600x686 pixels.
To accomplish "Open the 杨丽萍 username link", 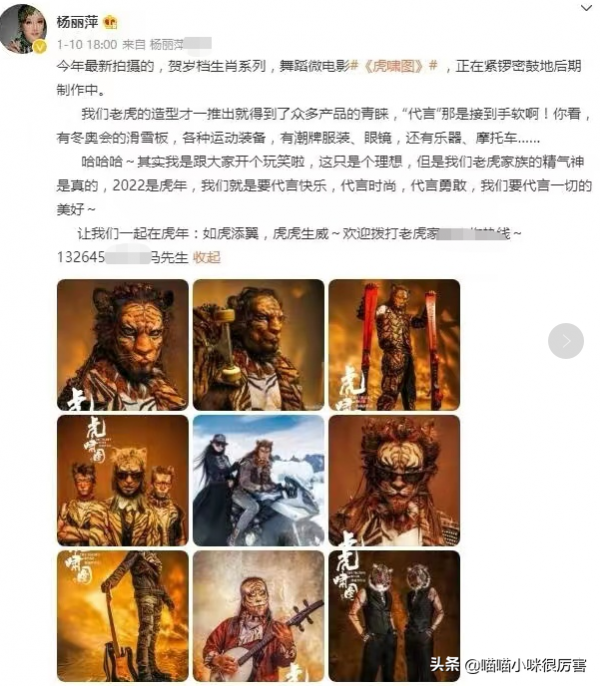I will (77, 22).
